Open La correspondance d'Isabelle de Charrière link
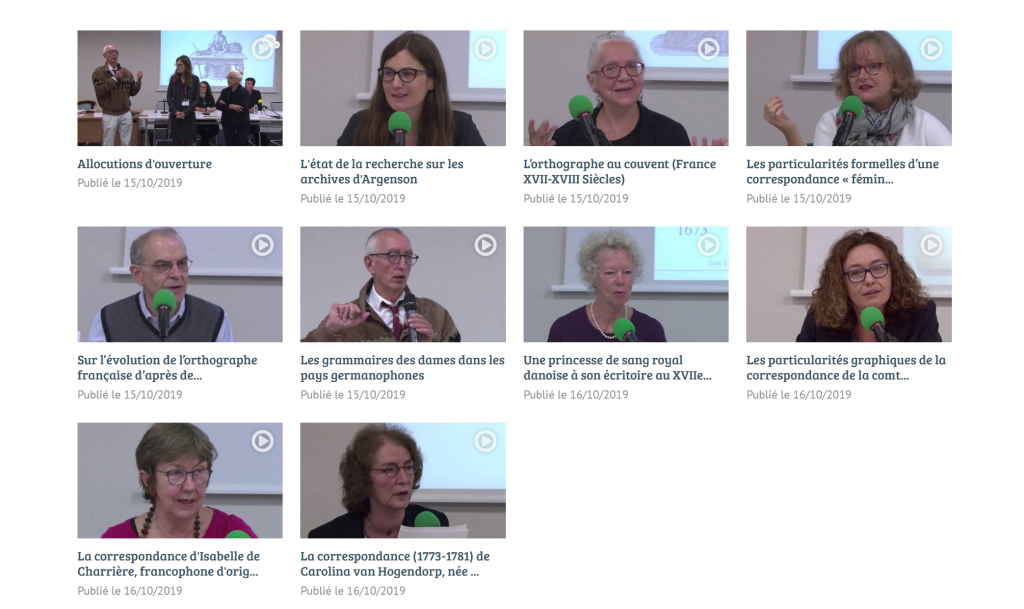Image resolution: width=1024 pixels, height=609 pixels. tap(168, 564)
